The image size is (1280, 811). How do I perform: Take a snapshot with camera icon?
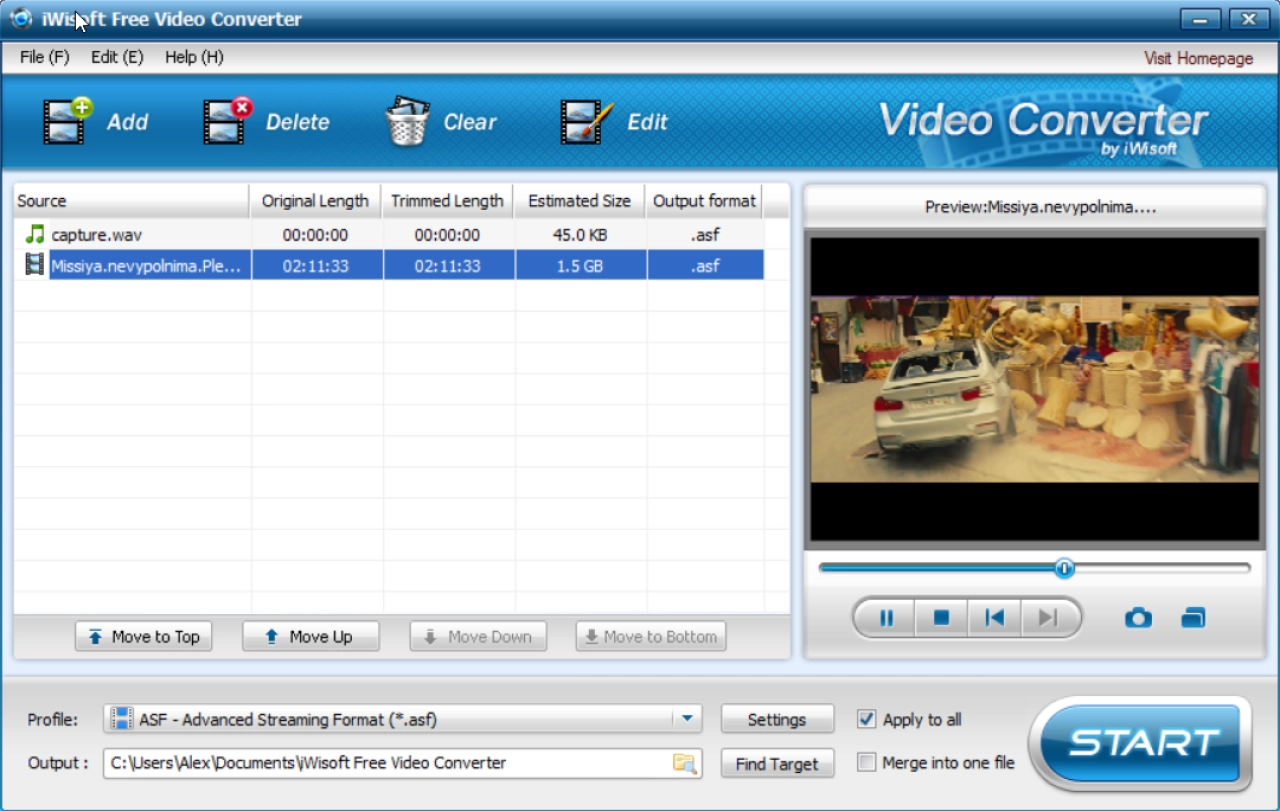(1138, 618)
